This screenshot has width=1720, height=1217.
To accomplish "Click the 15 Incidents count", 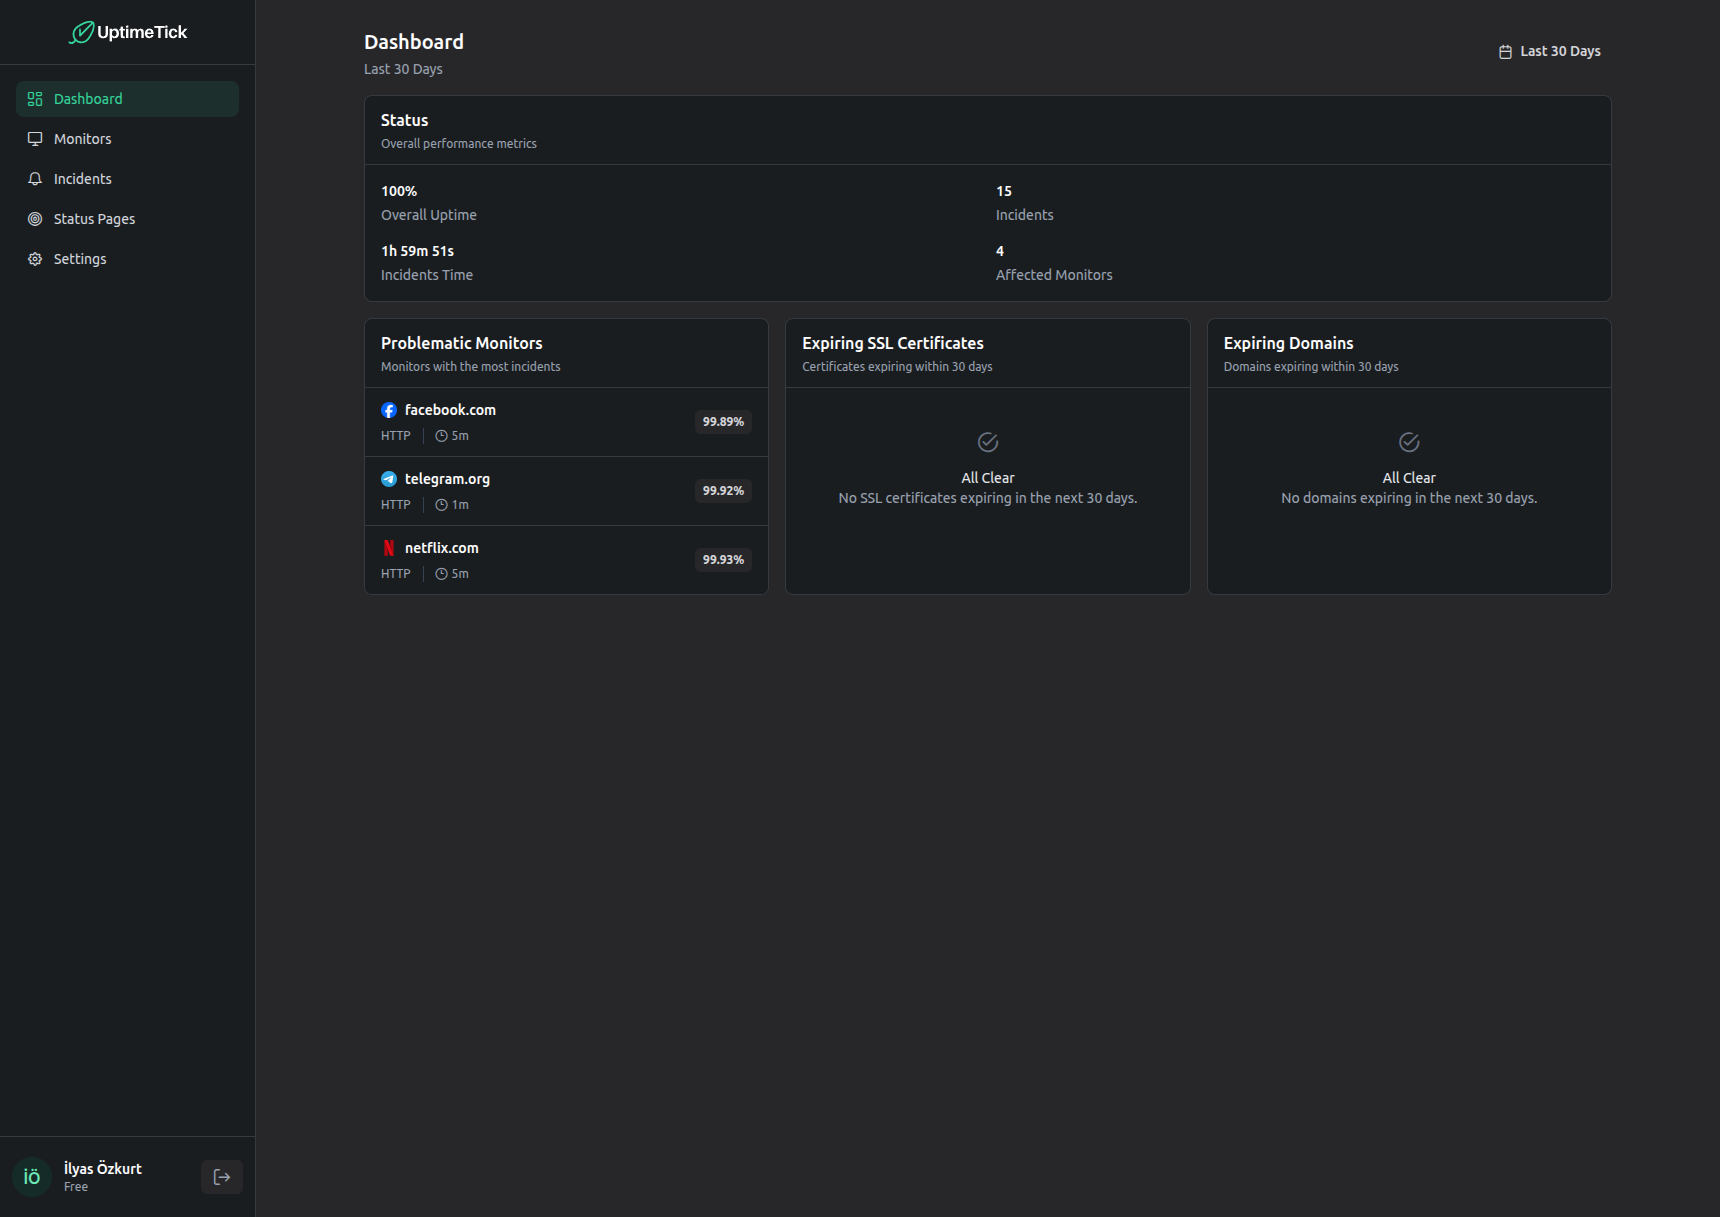I will [1004, 191].
